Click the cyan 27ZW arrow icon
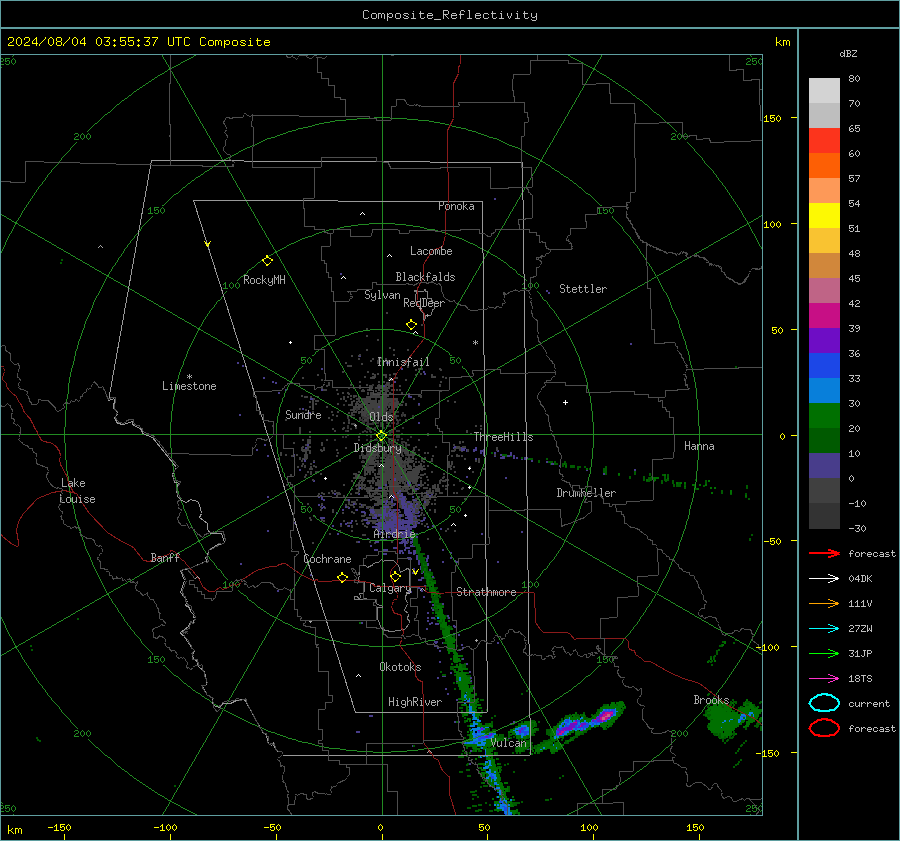Image resolution: width=900 pixels, height=841 pixels. pos(824,629)
